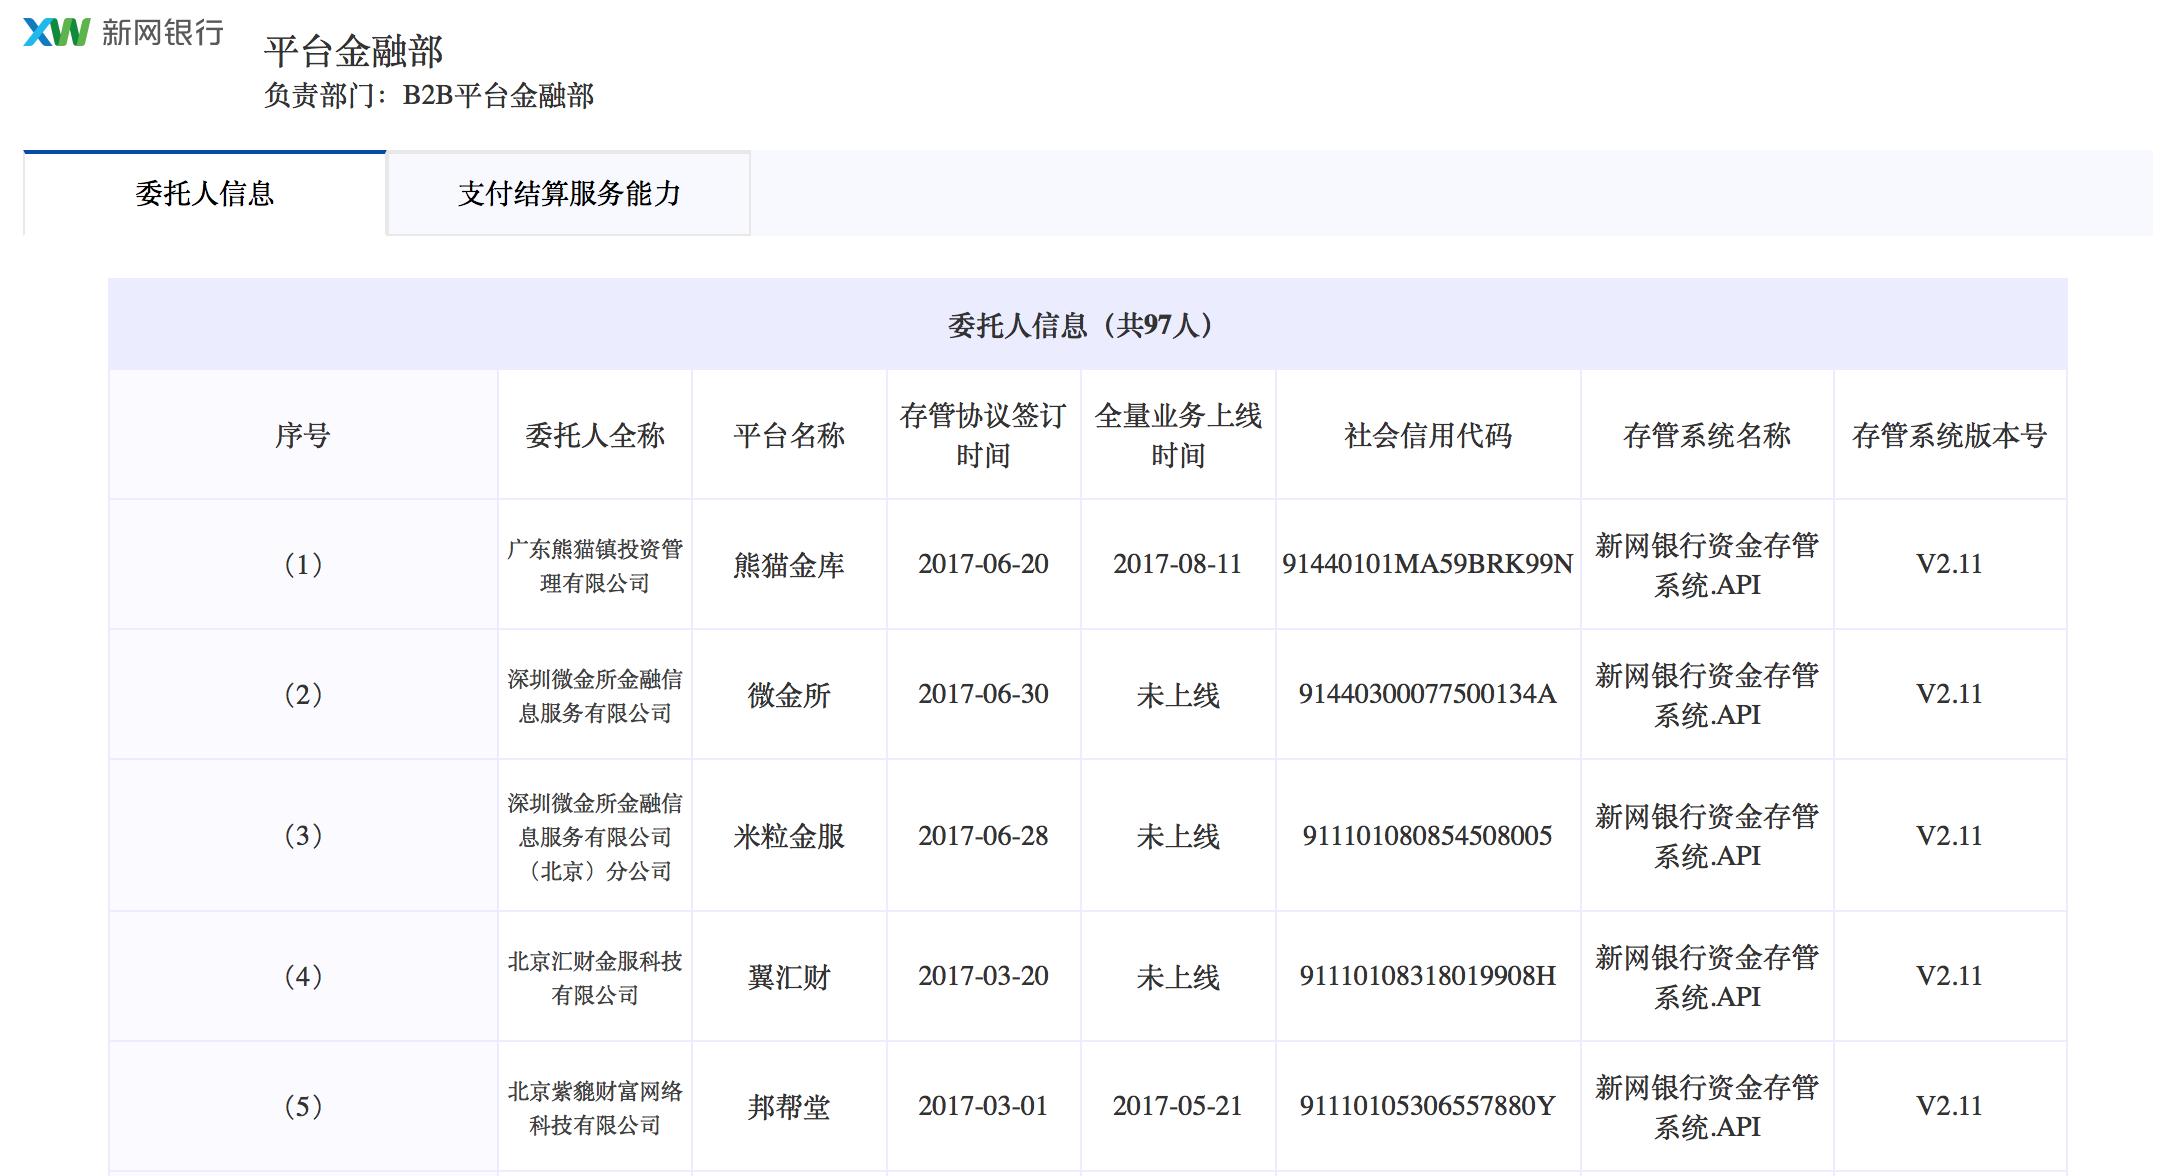Screen dimensions: 2174x1176
Task: Select row number （2）
Action: (x=303, y=695)
